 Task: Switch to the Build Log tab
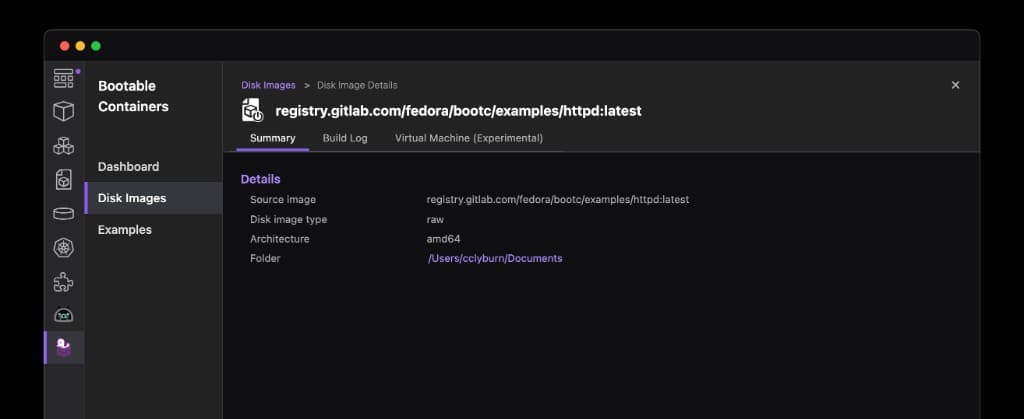[x=345, y=138]
